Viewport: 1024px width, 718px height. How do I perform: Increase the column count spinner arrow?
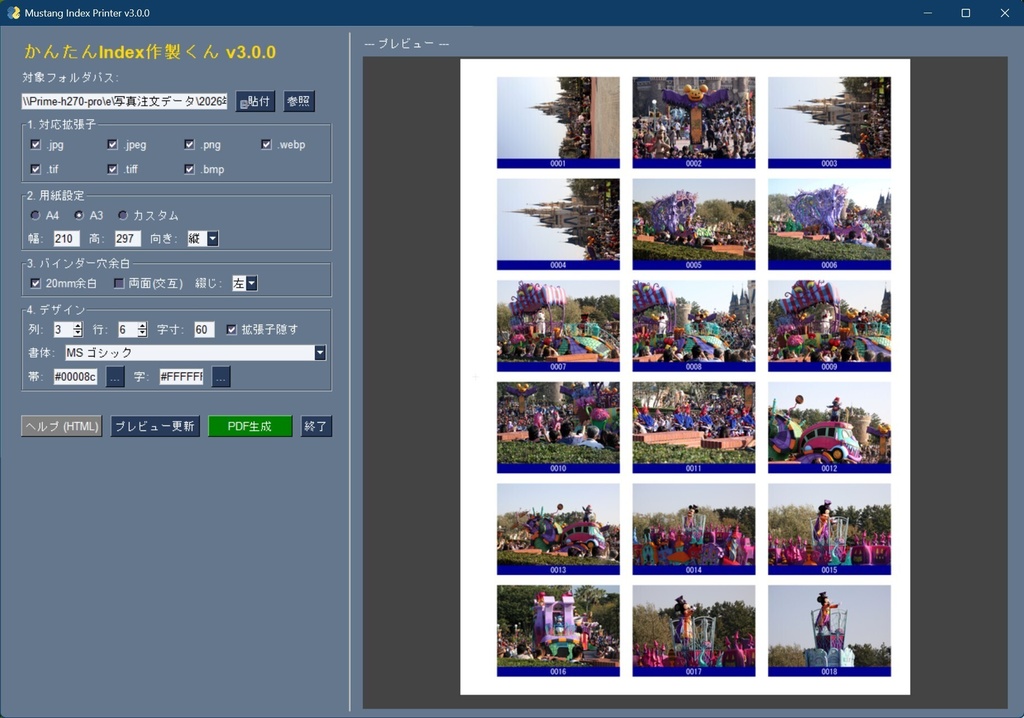[x=78, y=326]
